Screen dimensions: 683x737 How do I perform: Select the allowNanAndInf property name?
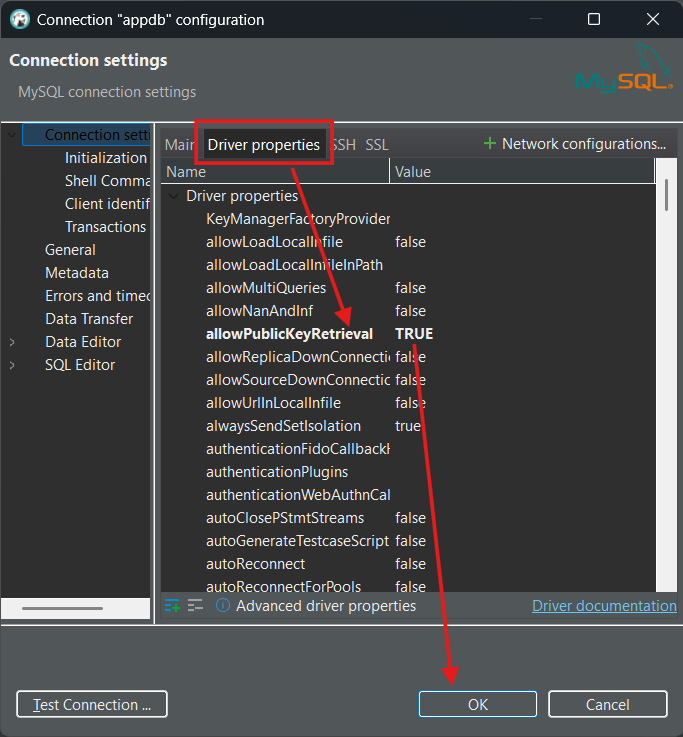pyautogui.click(x=259, y=311)
